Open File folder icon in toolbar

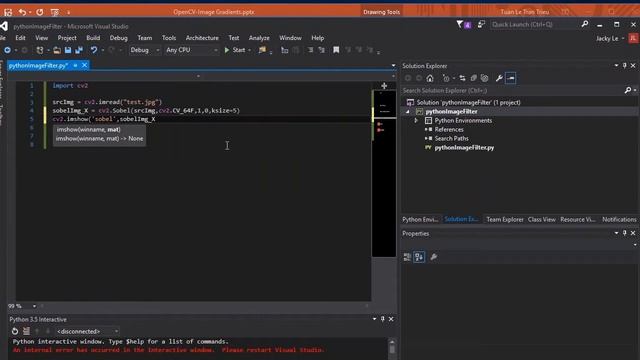57,50
